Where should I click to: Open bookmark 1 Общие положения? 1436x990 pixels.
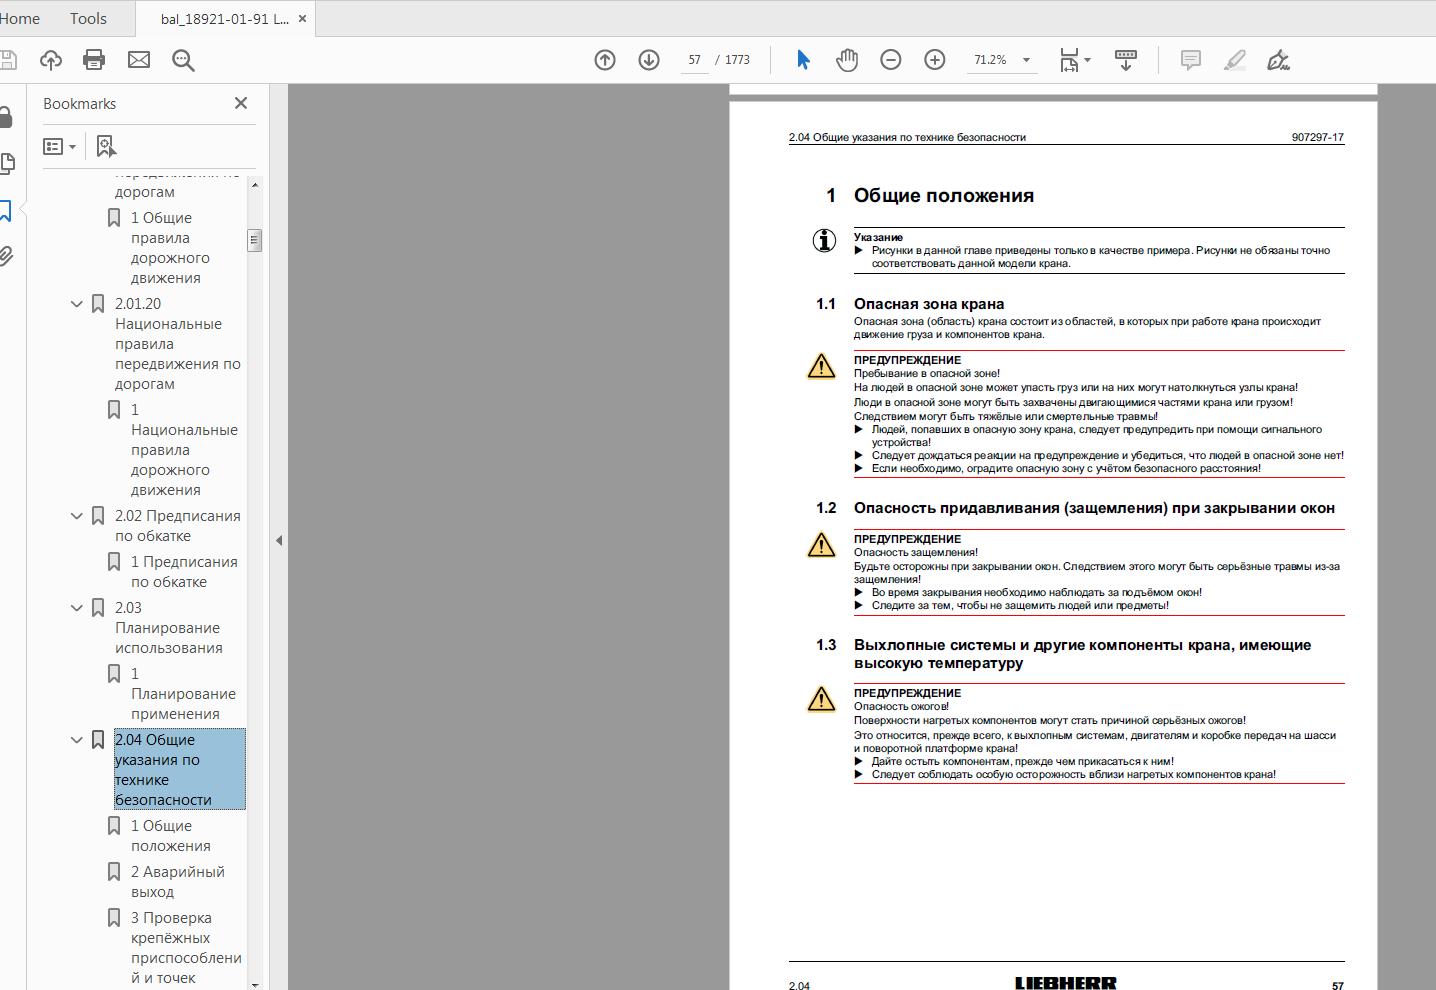[170, 836]
